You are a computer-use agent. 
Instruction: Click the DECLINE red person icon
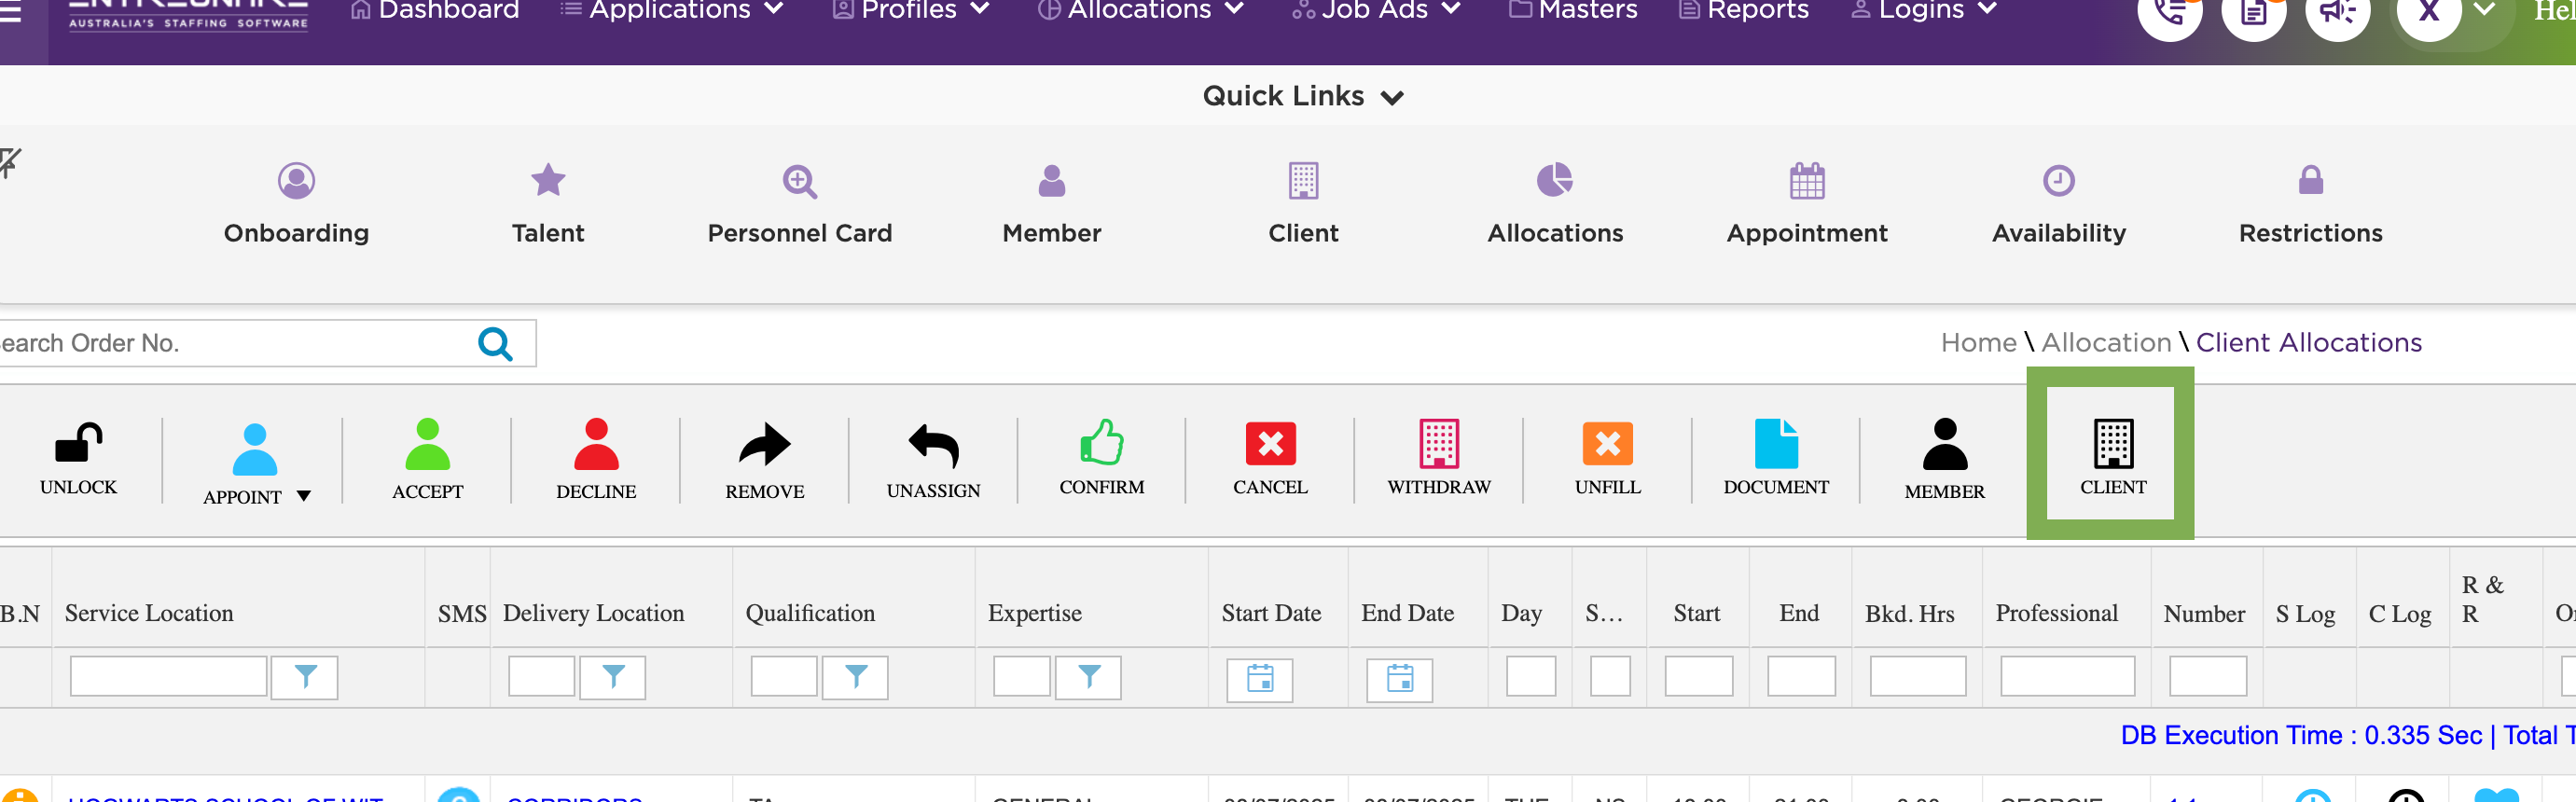pyautogui.click(x=596, y=444)
